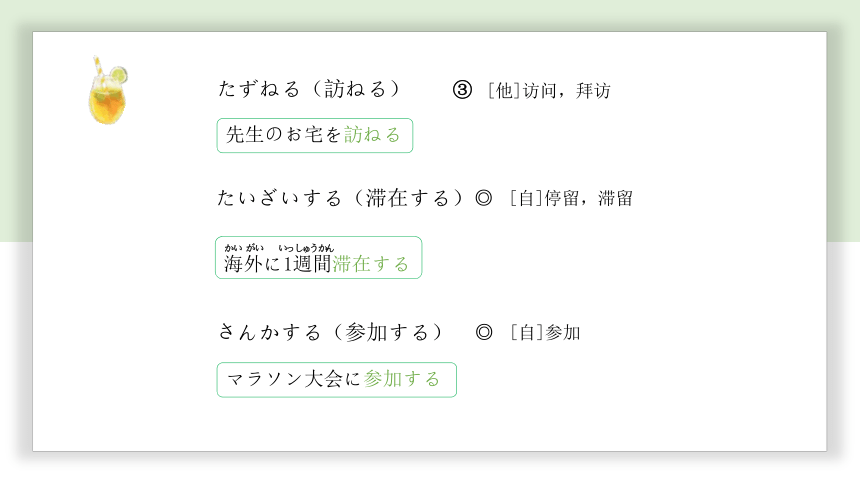Image resolution: width=860 pixels, height=484 pixels.
Task: Click the definition [自]参加
Action: tap(545, 333)
